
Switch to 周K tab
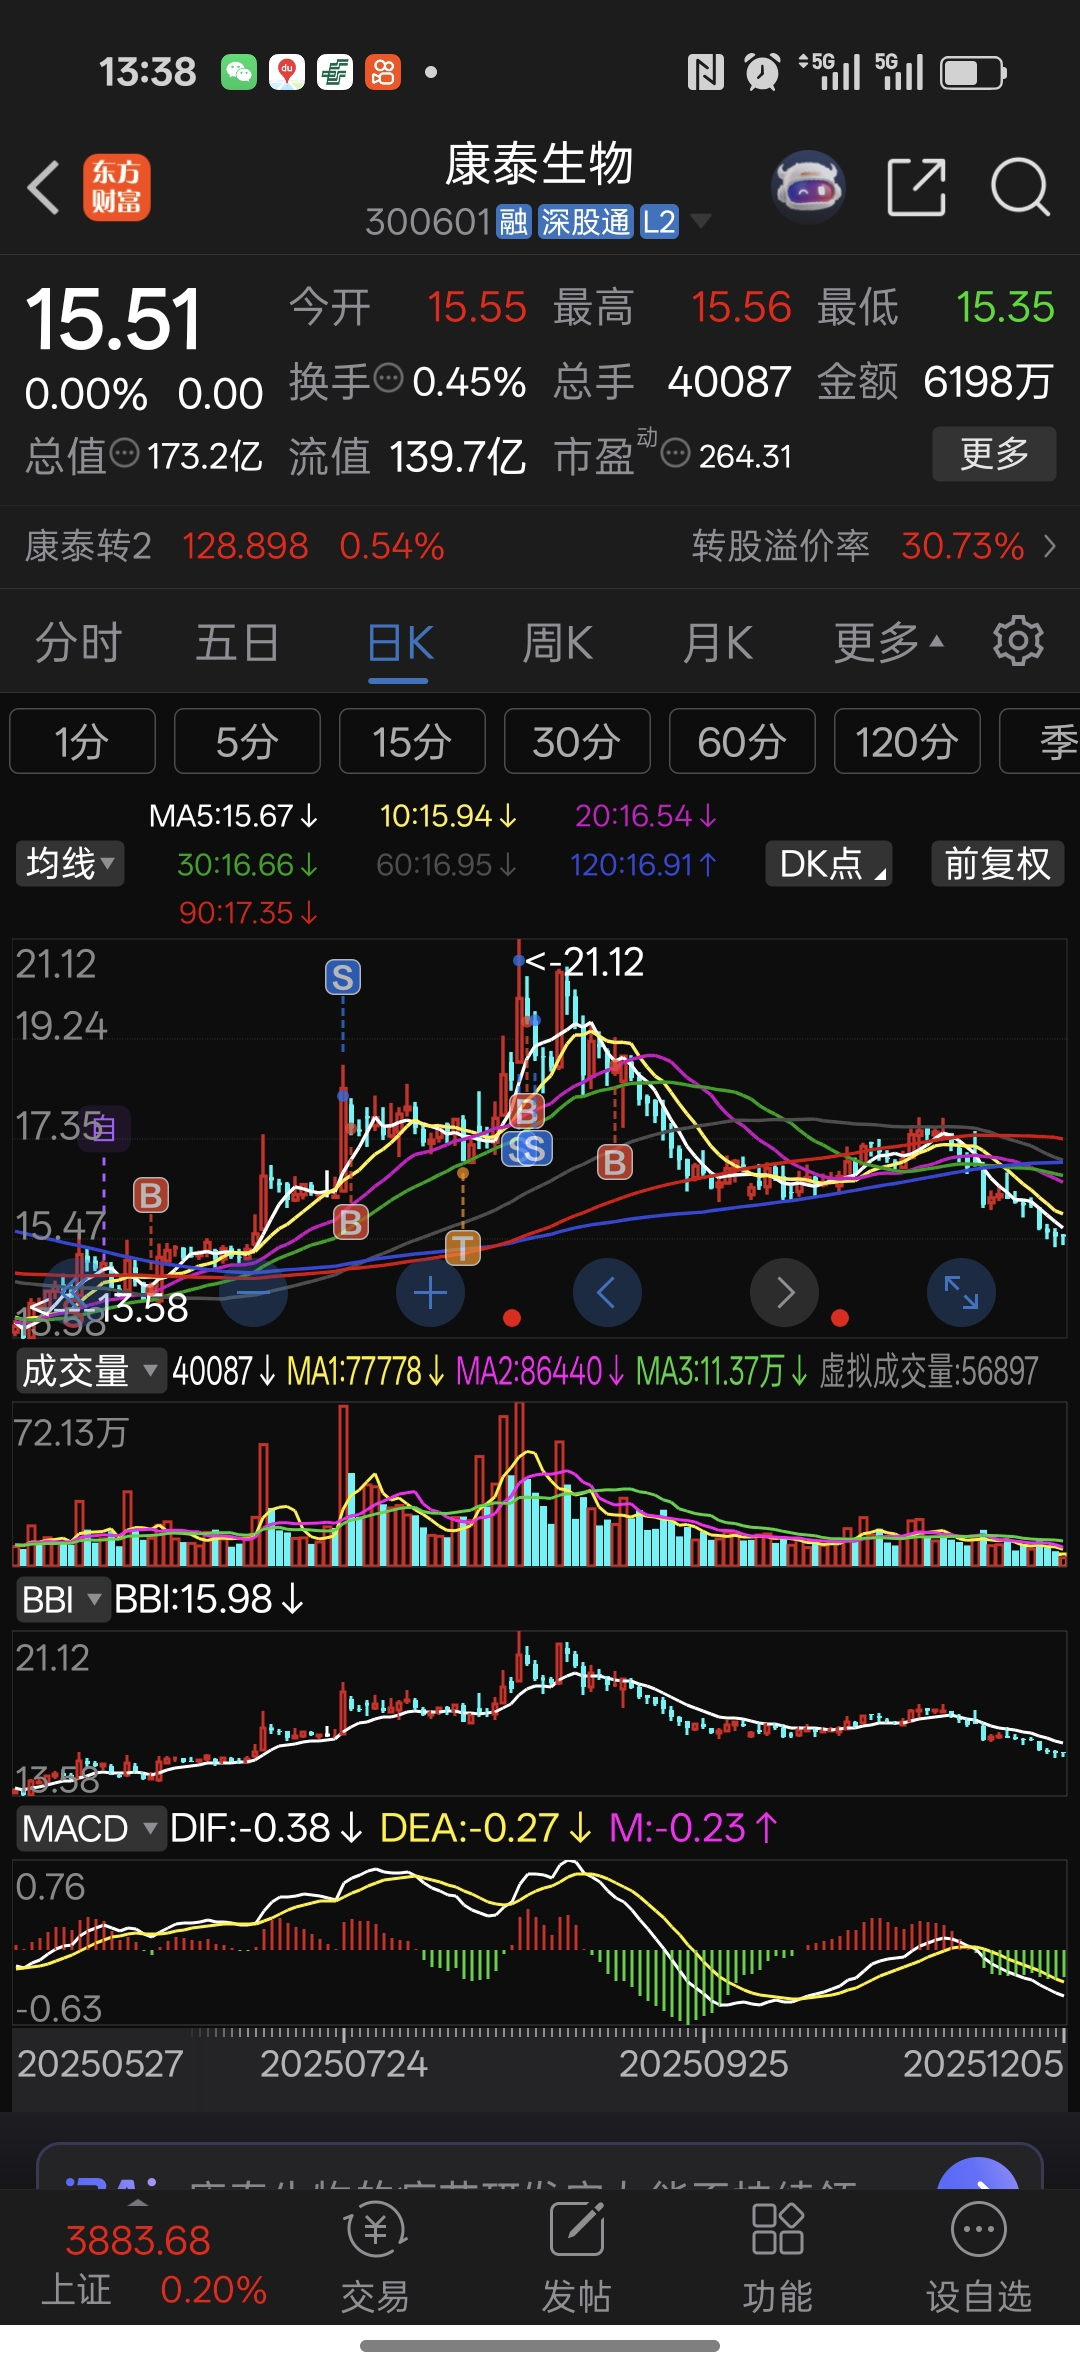558,641
